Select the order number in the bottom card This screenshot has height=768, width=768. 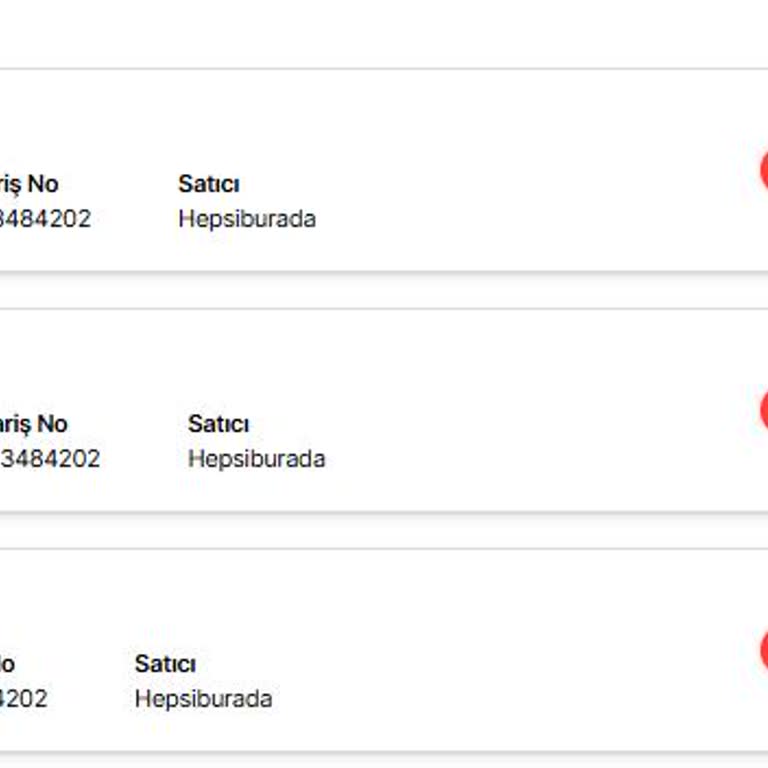coord(23,698)
